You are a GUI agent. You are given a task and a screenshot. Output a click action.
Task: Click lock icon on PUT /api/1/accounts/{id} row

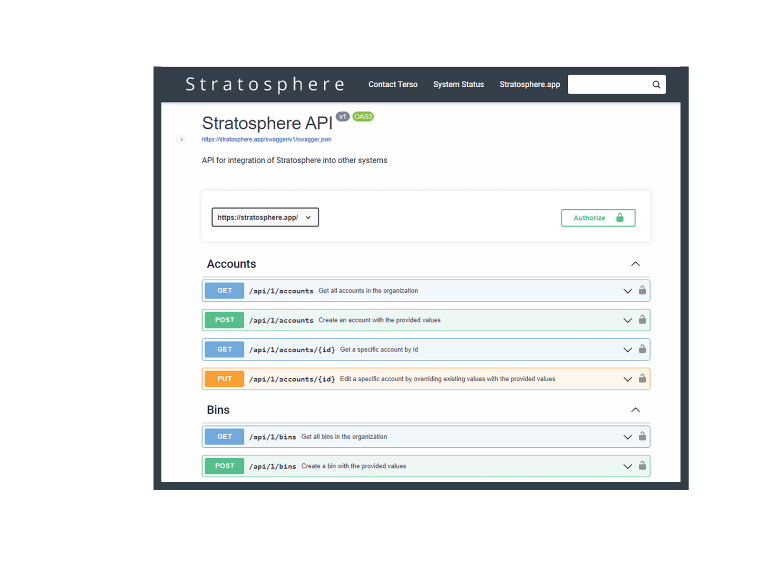(x=642, y=379)
